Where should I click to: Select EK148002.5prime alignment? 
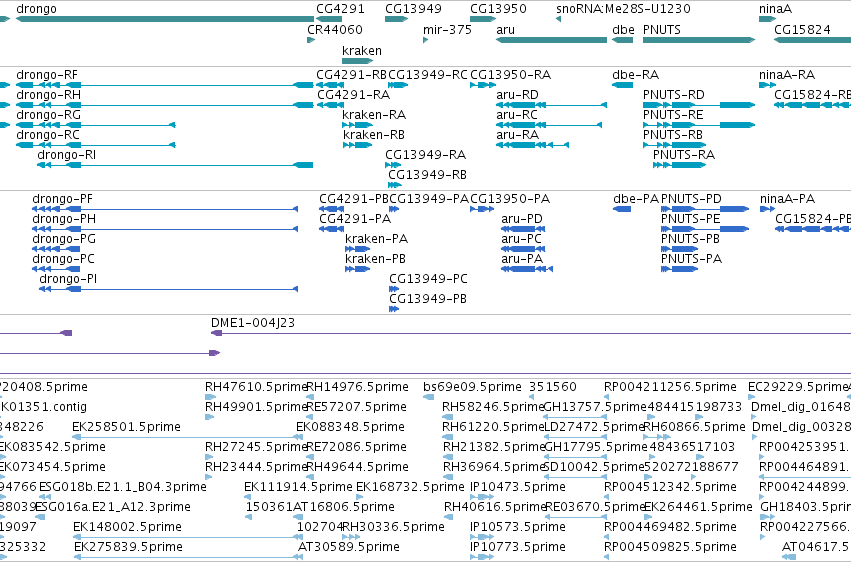pyautogui.click(x=186, y=537)
